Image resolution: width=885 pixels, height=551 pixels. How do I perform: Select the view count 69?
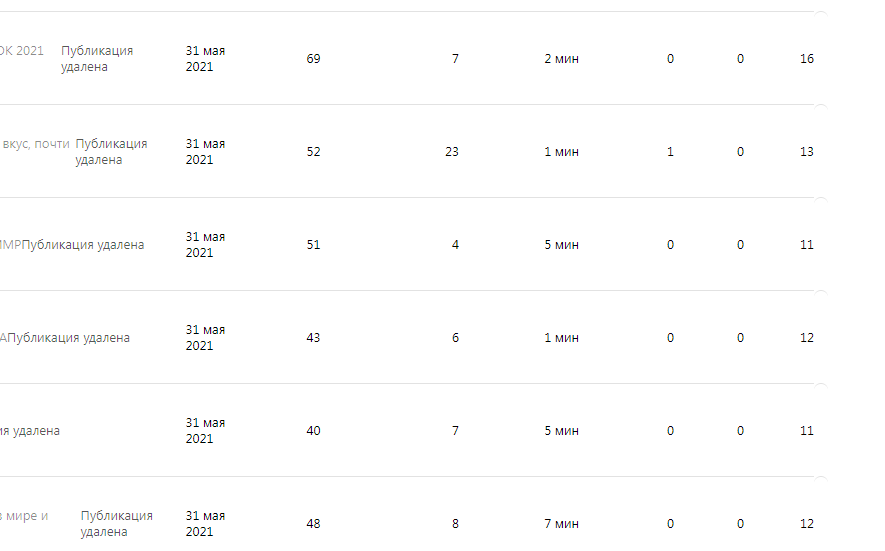click(313, 59)
